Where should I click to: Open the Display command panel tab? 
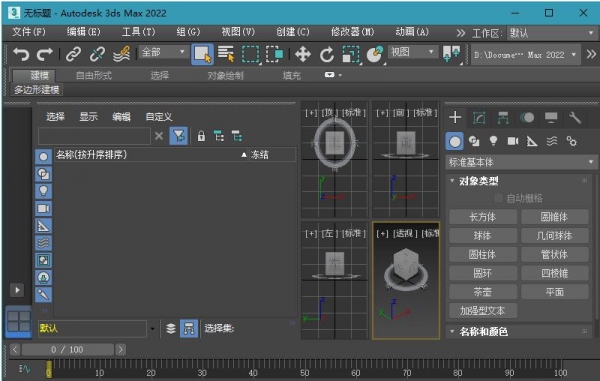point(551,117)
